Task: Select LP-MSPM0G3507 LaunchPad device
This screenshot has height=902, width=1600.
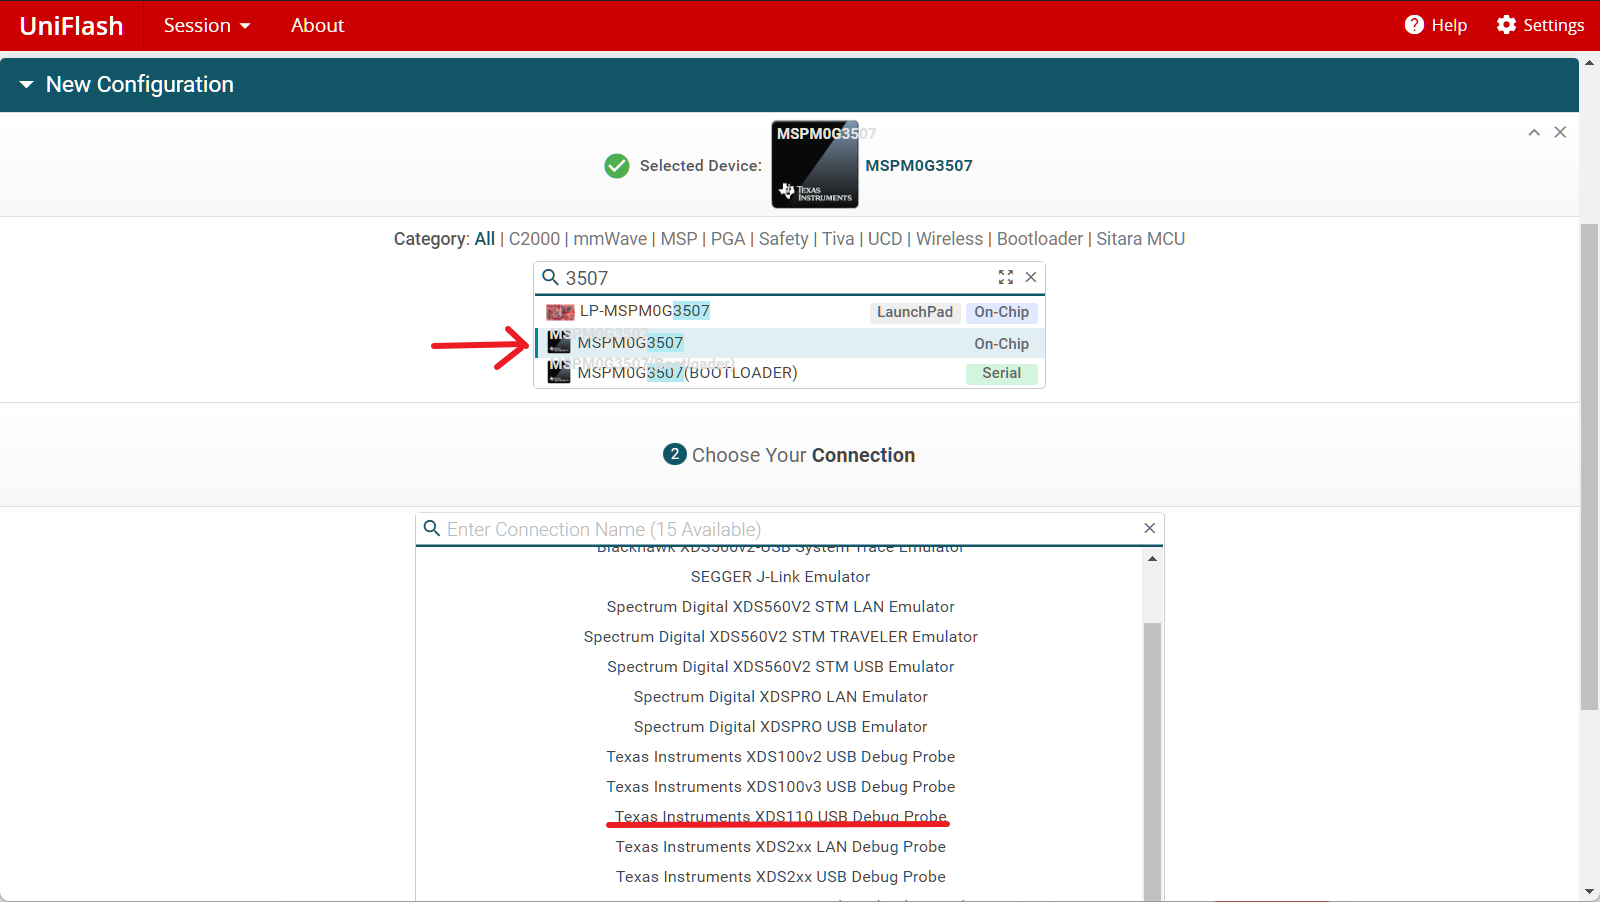Action: 789,312
